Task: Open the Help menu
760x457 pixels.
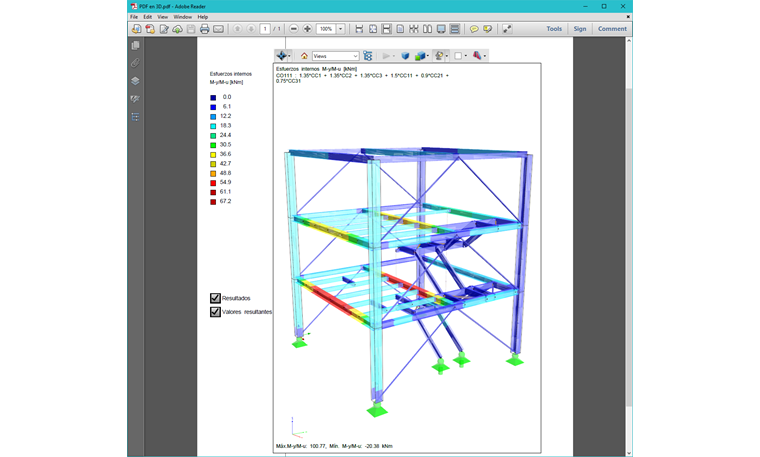Action: (x=203, y=17)
